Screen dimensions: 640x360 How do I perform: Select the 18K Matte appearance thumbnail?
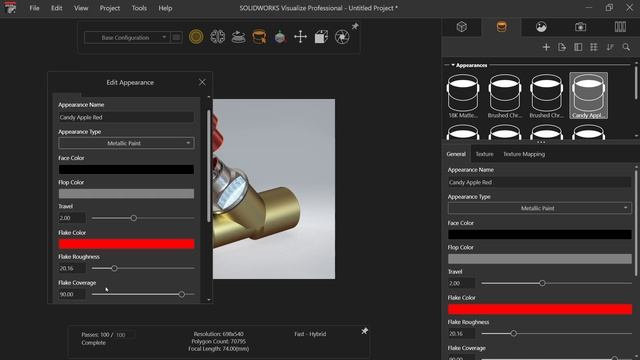(x=463, y=96)
